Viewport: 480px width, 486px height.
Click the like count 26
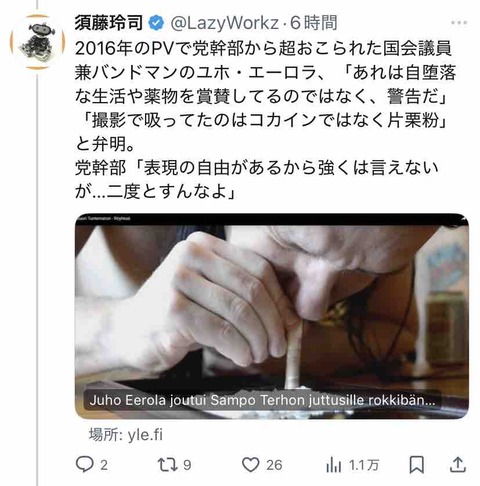(274, 465)
